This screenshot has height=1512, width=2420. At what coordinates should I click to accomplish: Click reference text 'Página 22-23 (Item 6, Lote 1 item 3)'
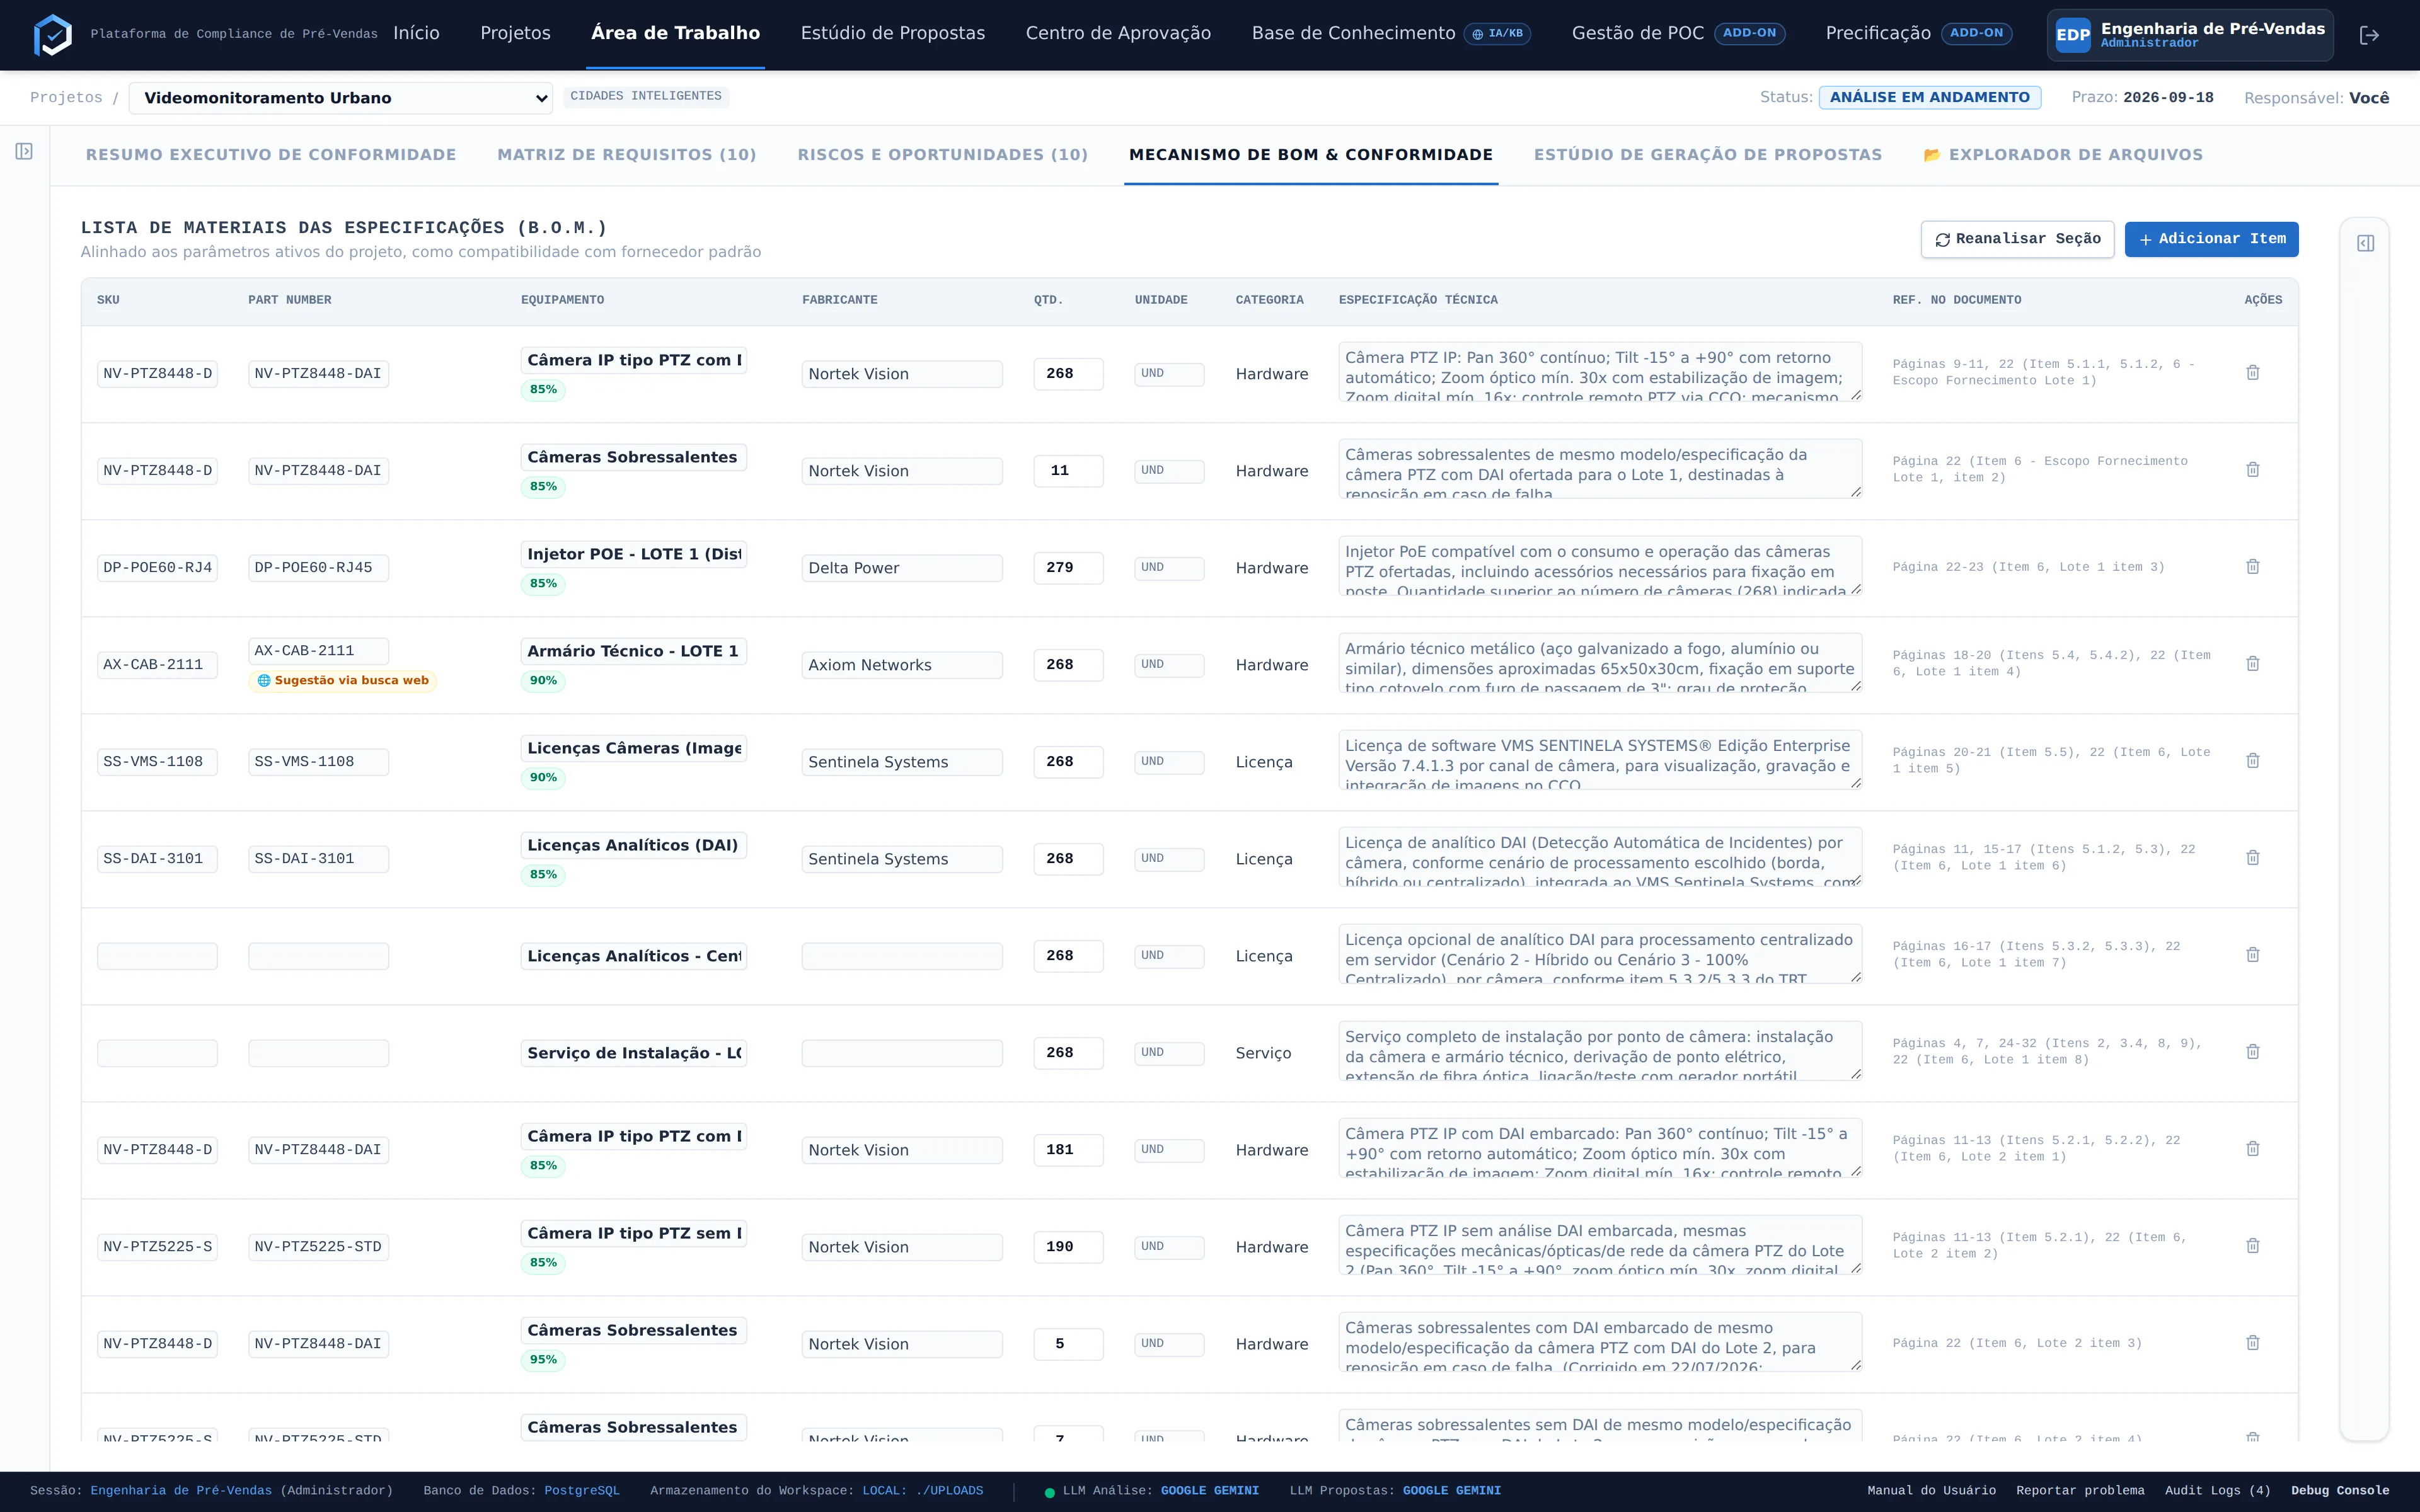click(x=2028, y=567)
